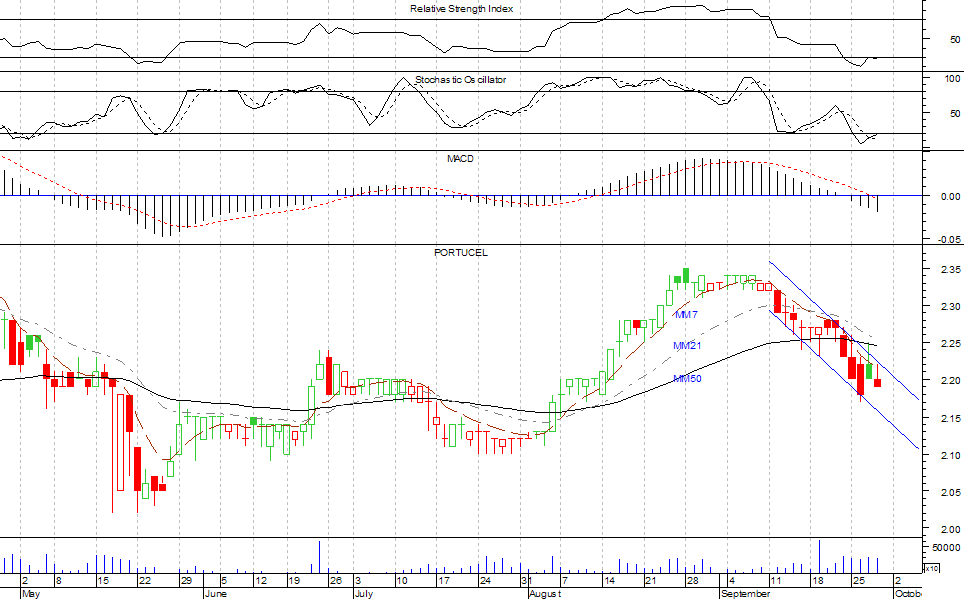This screenshot has width=964, height=599.
Task: Click date label 26 on time axis
Action: click(336, 581)
